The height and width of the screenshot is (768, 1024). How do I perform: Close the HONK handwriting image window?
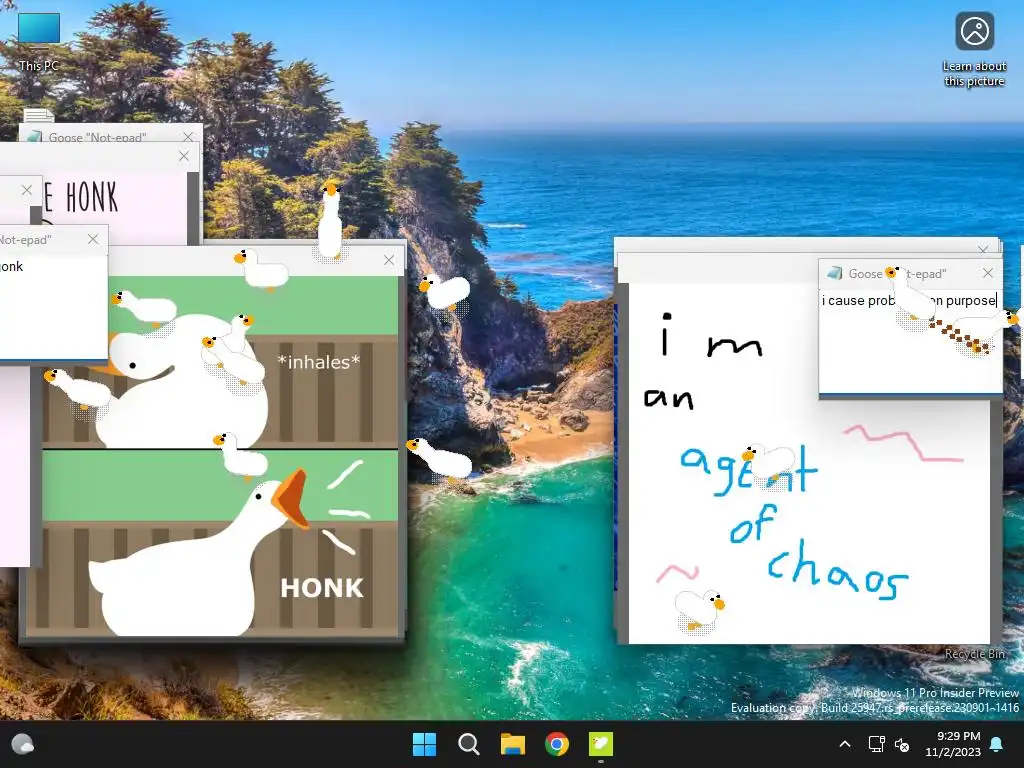(184, 156)
